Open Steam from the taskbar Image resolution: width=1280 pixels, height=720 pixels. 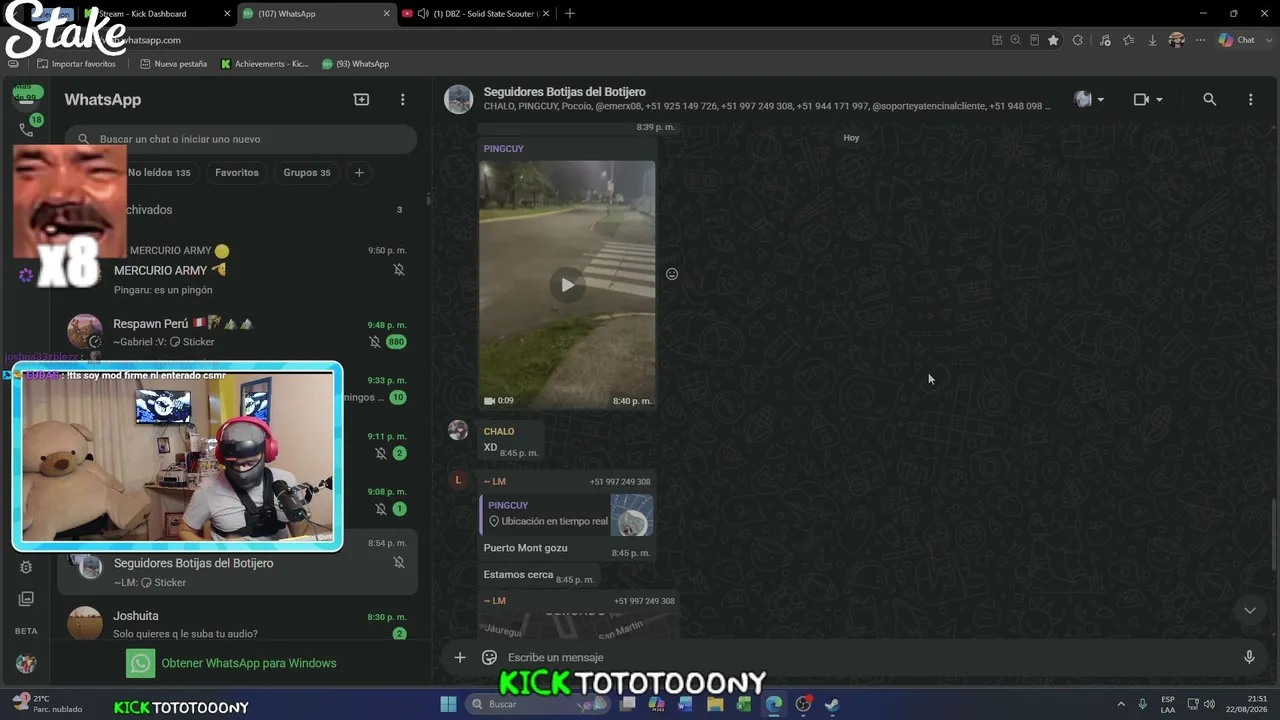(831, 704)
